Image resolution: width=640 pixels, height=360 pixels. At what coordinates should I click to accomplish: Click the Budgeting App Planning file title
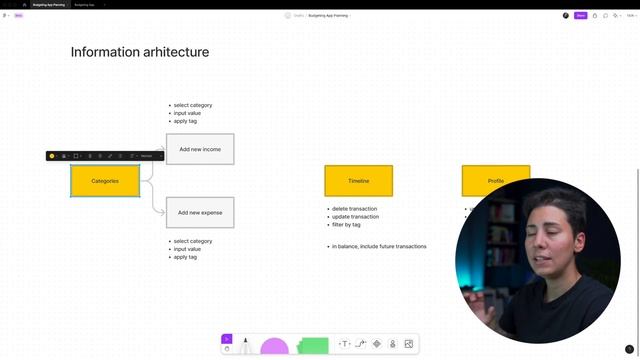[328, 16]
